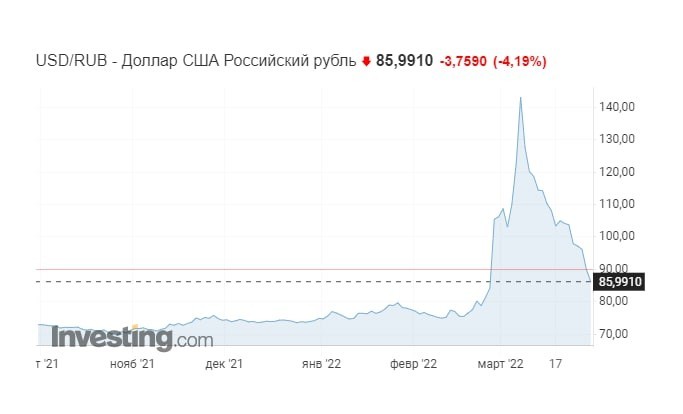Click the Investing.com watermark logo

click(x=132, y=338)
